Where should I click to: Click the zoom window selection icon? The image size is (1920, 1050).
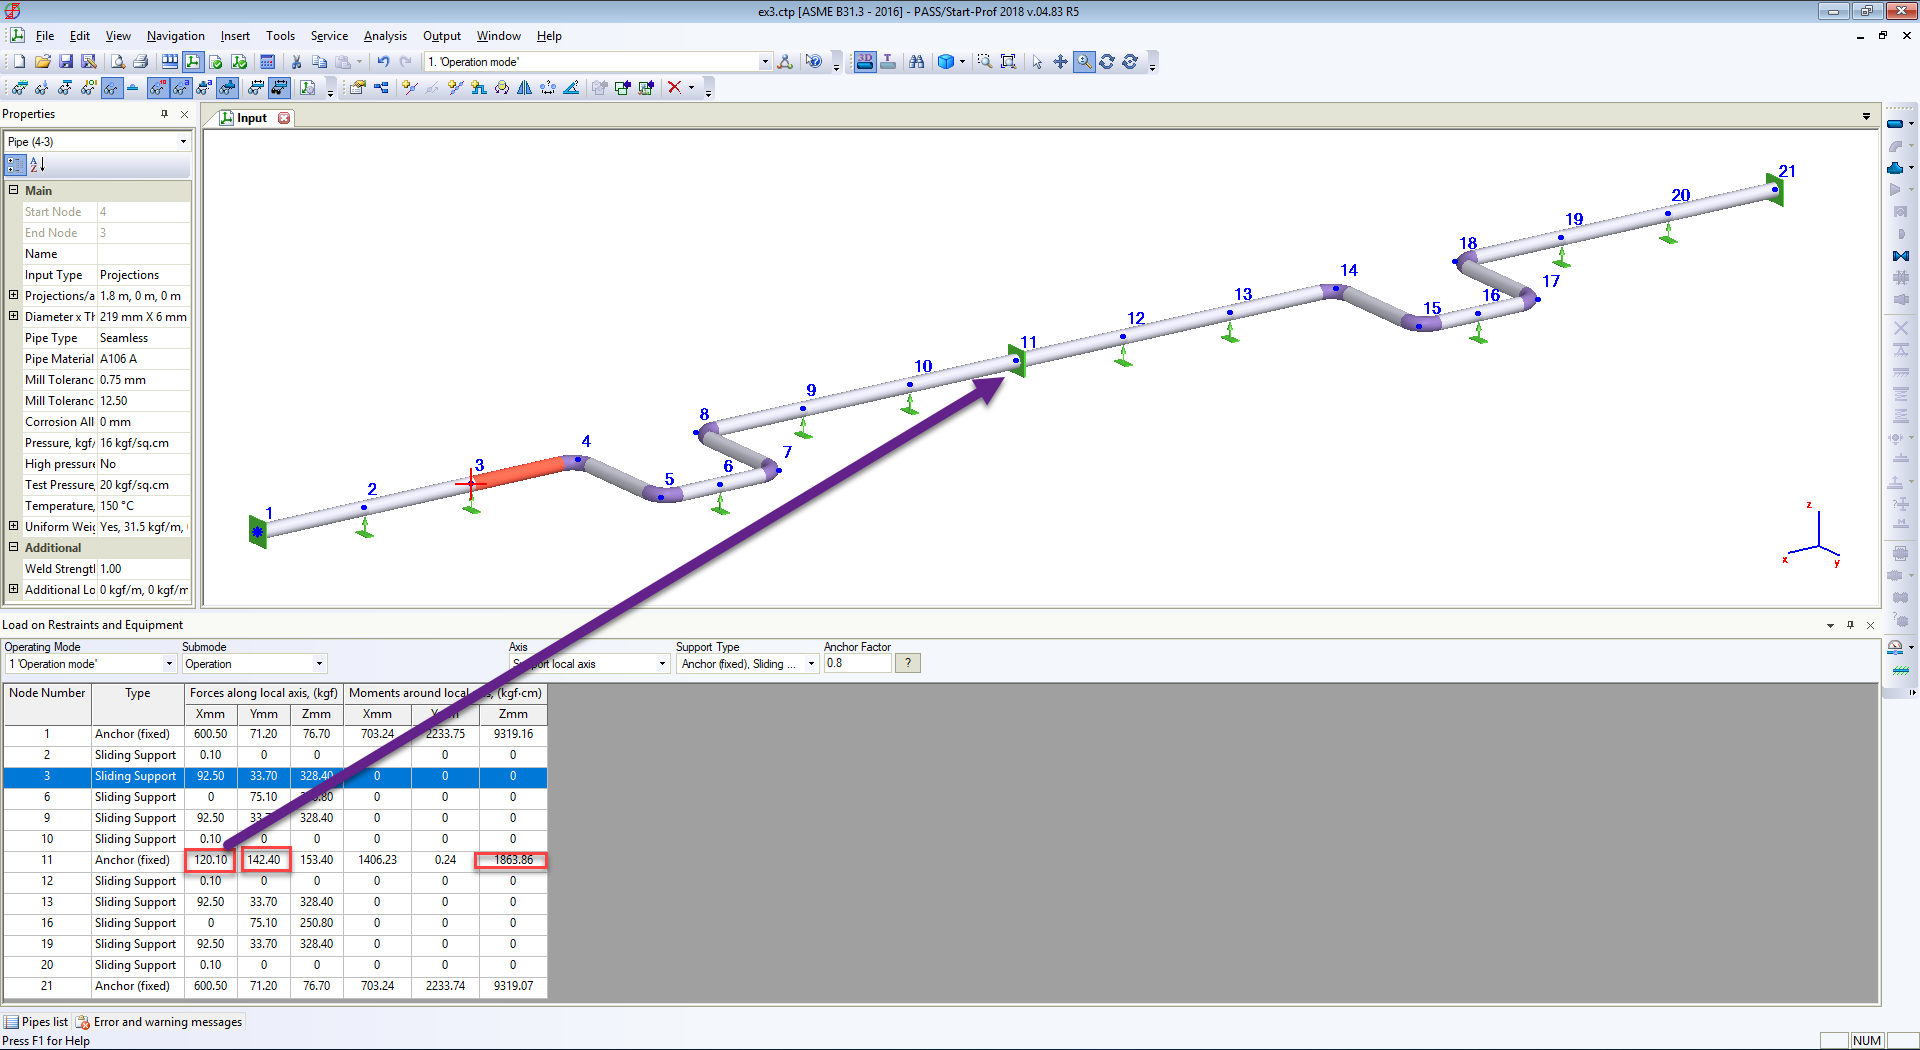[985, 62]
